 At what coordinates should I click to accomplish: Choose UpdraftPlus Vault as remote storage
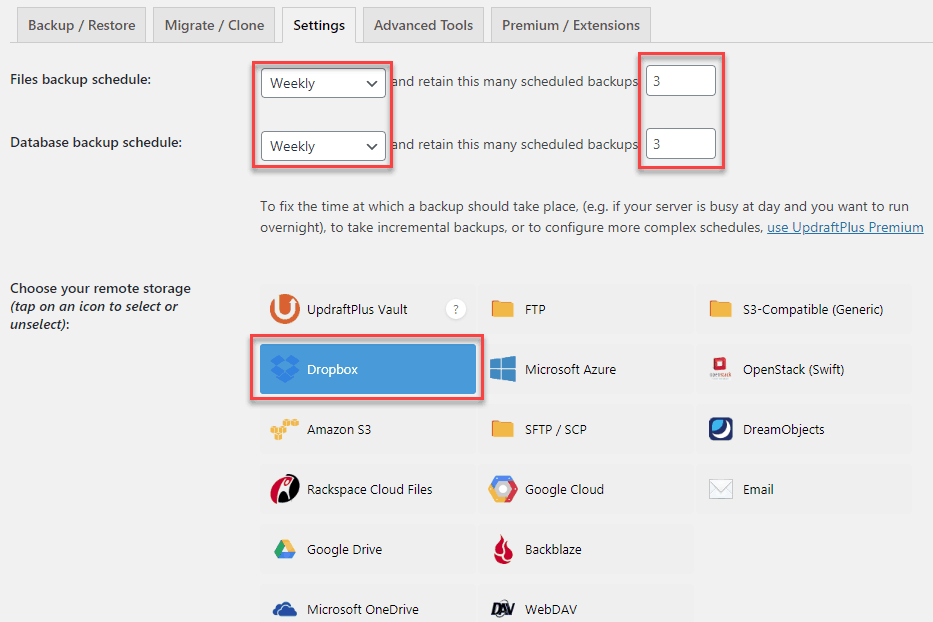368,309
